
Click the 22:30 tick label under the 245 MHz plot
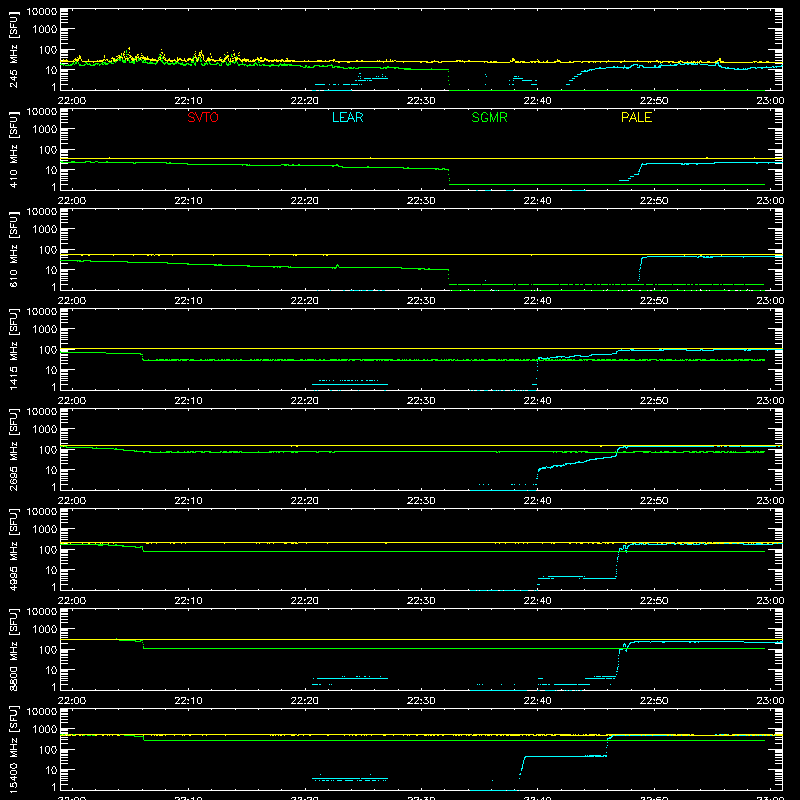(x=421, y=101)
